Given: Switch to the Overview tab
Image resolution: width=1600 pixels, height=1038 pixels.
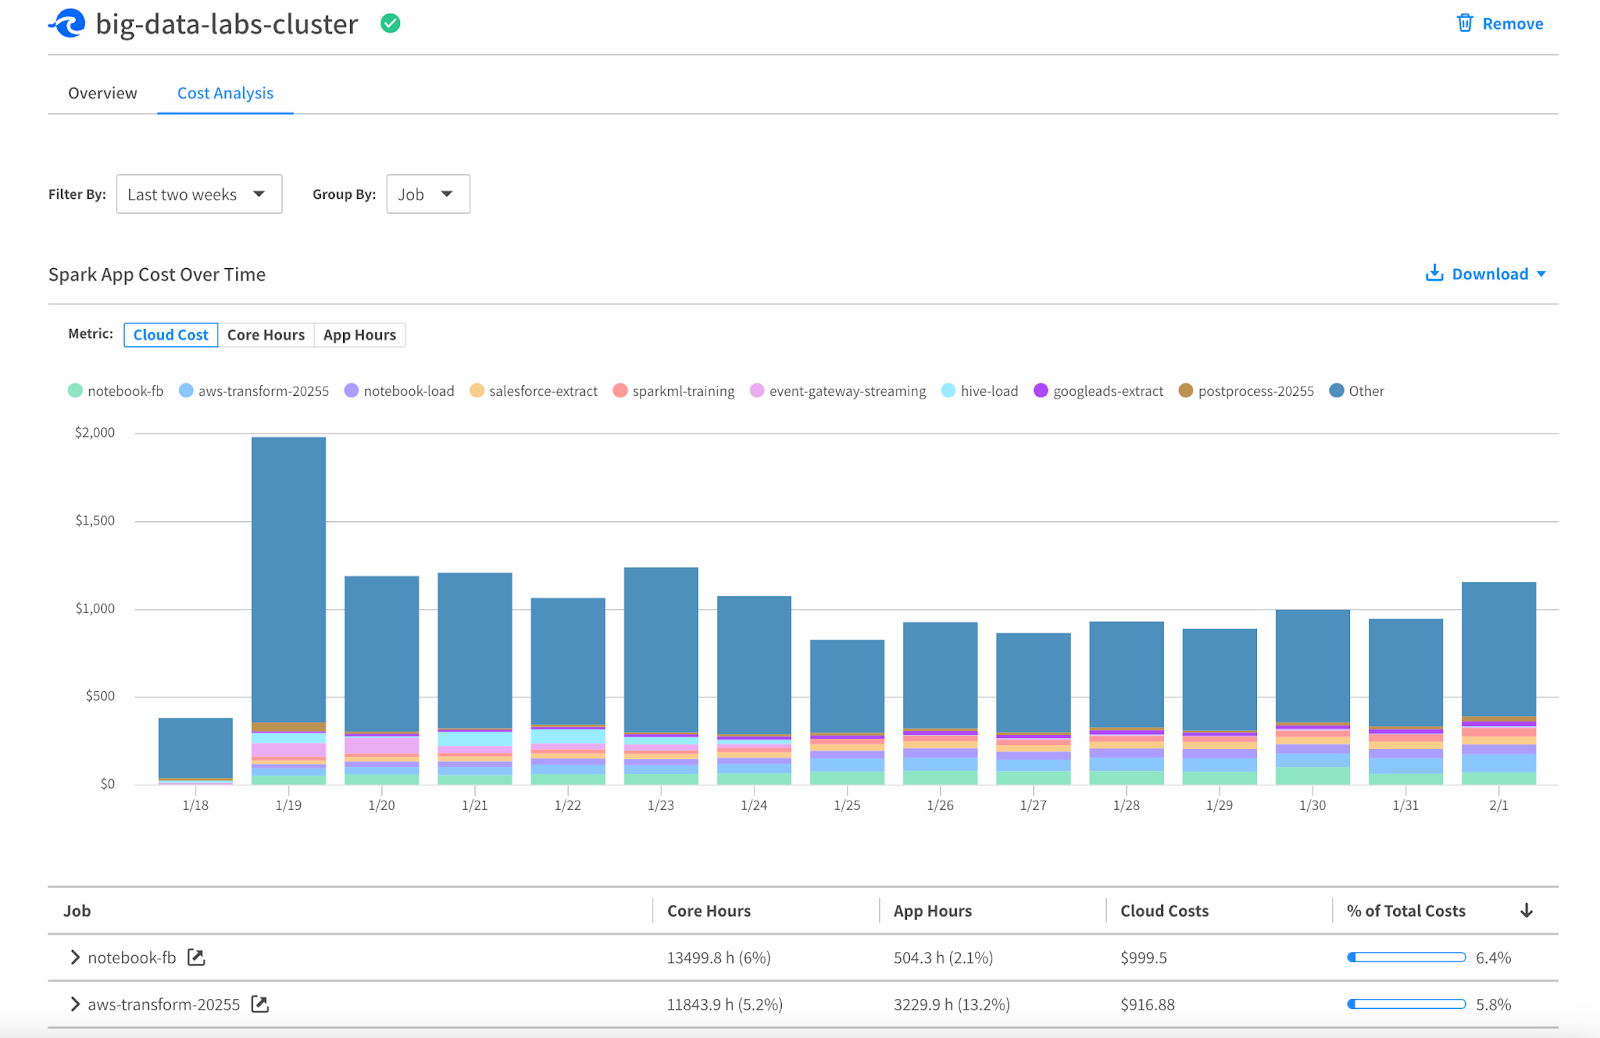Looking at the screenshot, I should (x=103, y=93).
